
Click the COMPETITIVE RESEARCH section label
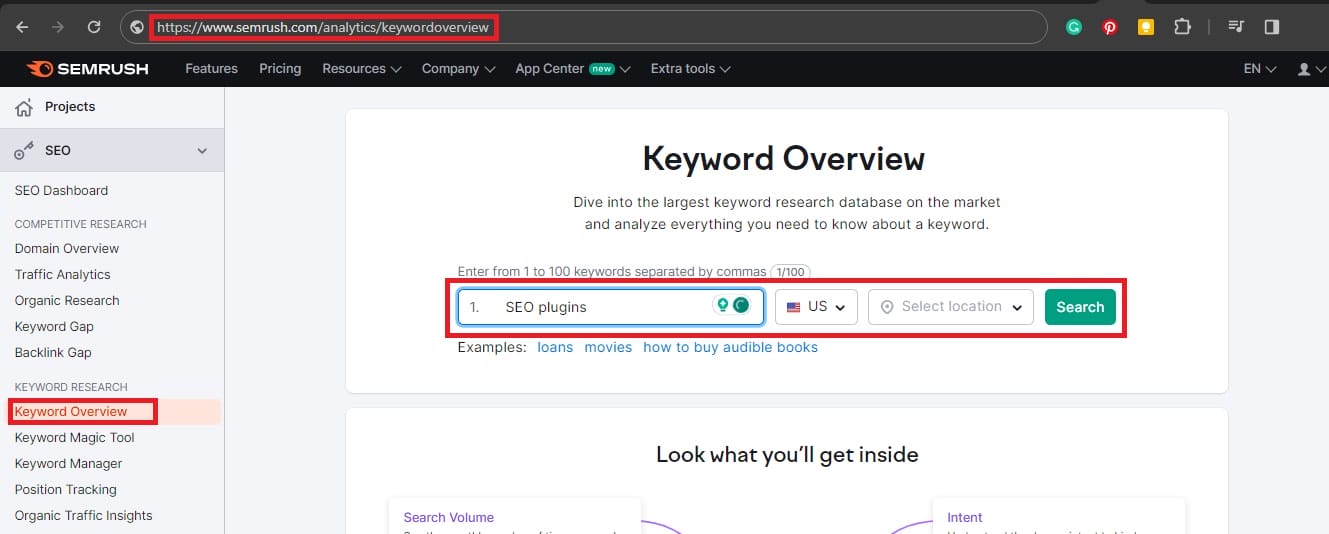click(81, 224)
